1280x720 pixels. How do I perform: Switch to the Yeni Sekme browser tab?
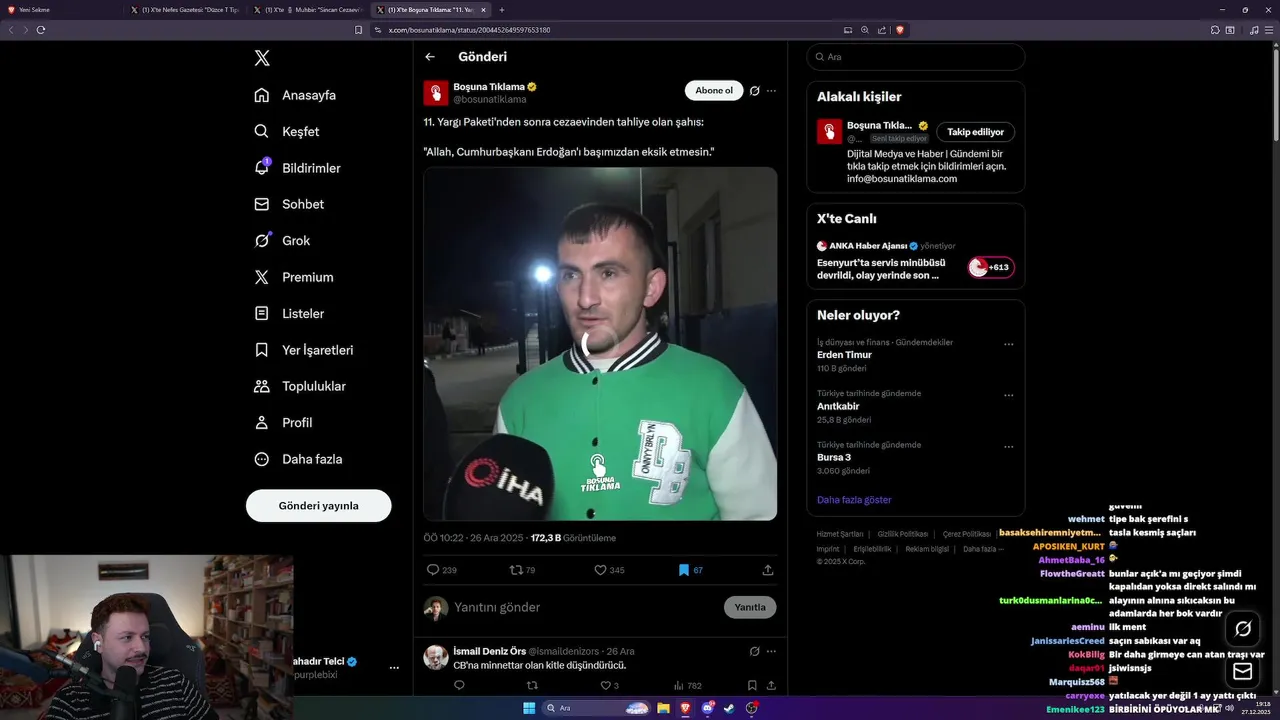tap(62, 10)
